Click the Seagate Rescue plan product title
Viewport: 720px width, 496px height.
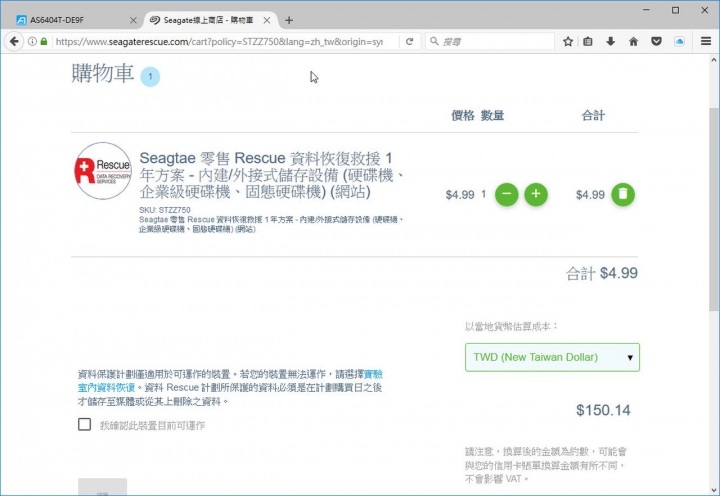click(x=272, y=175)
